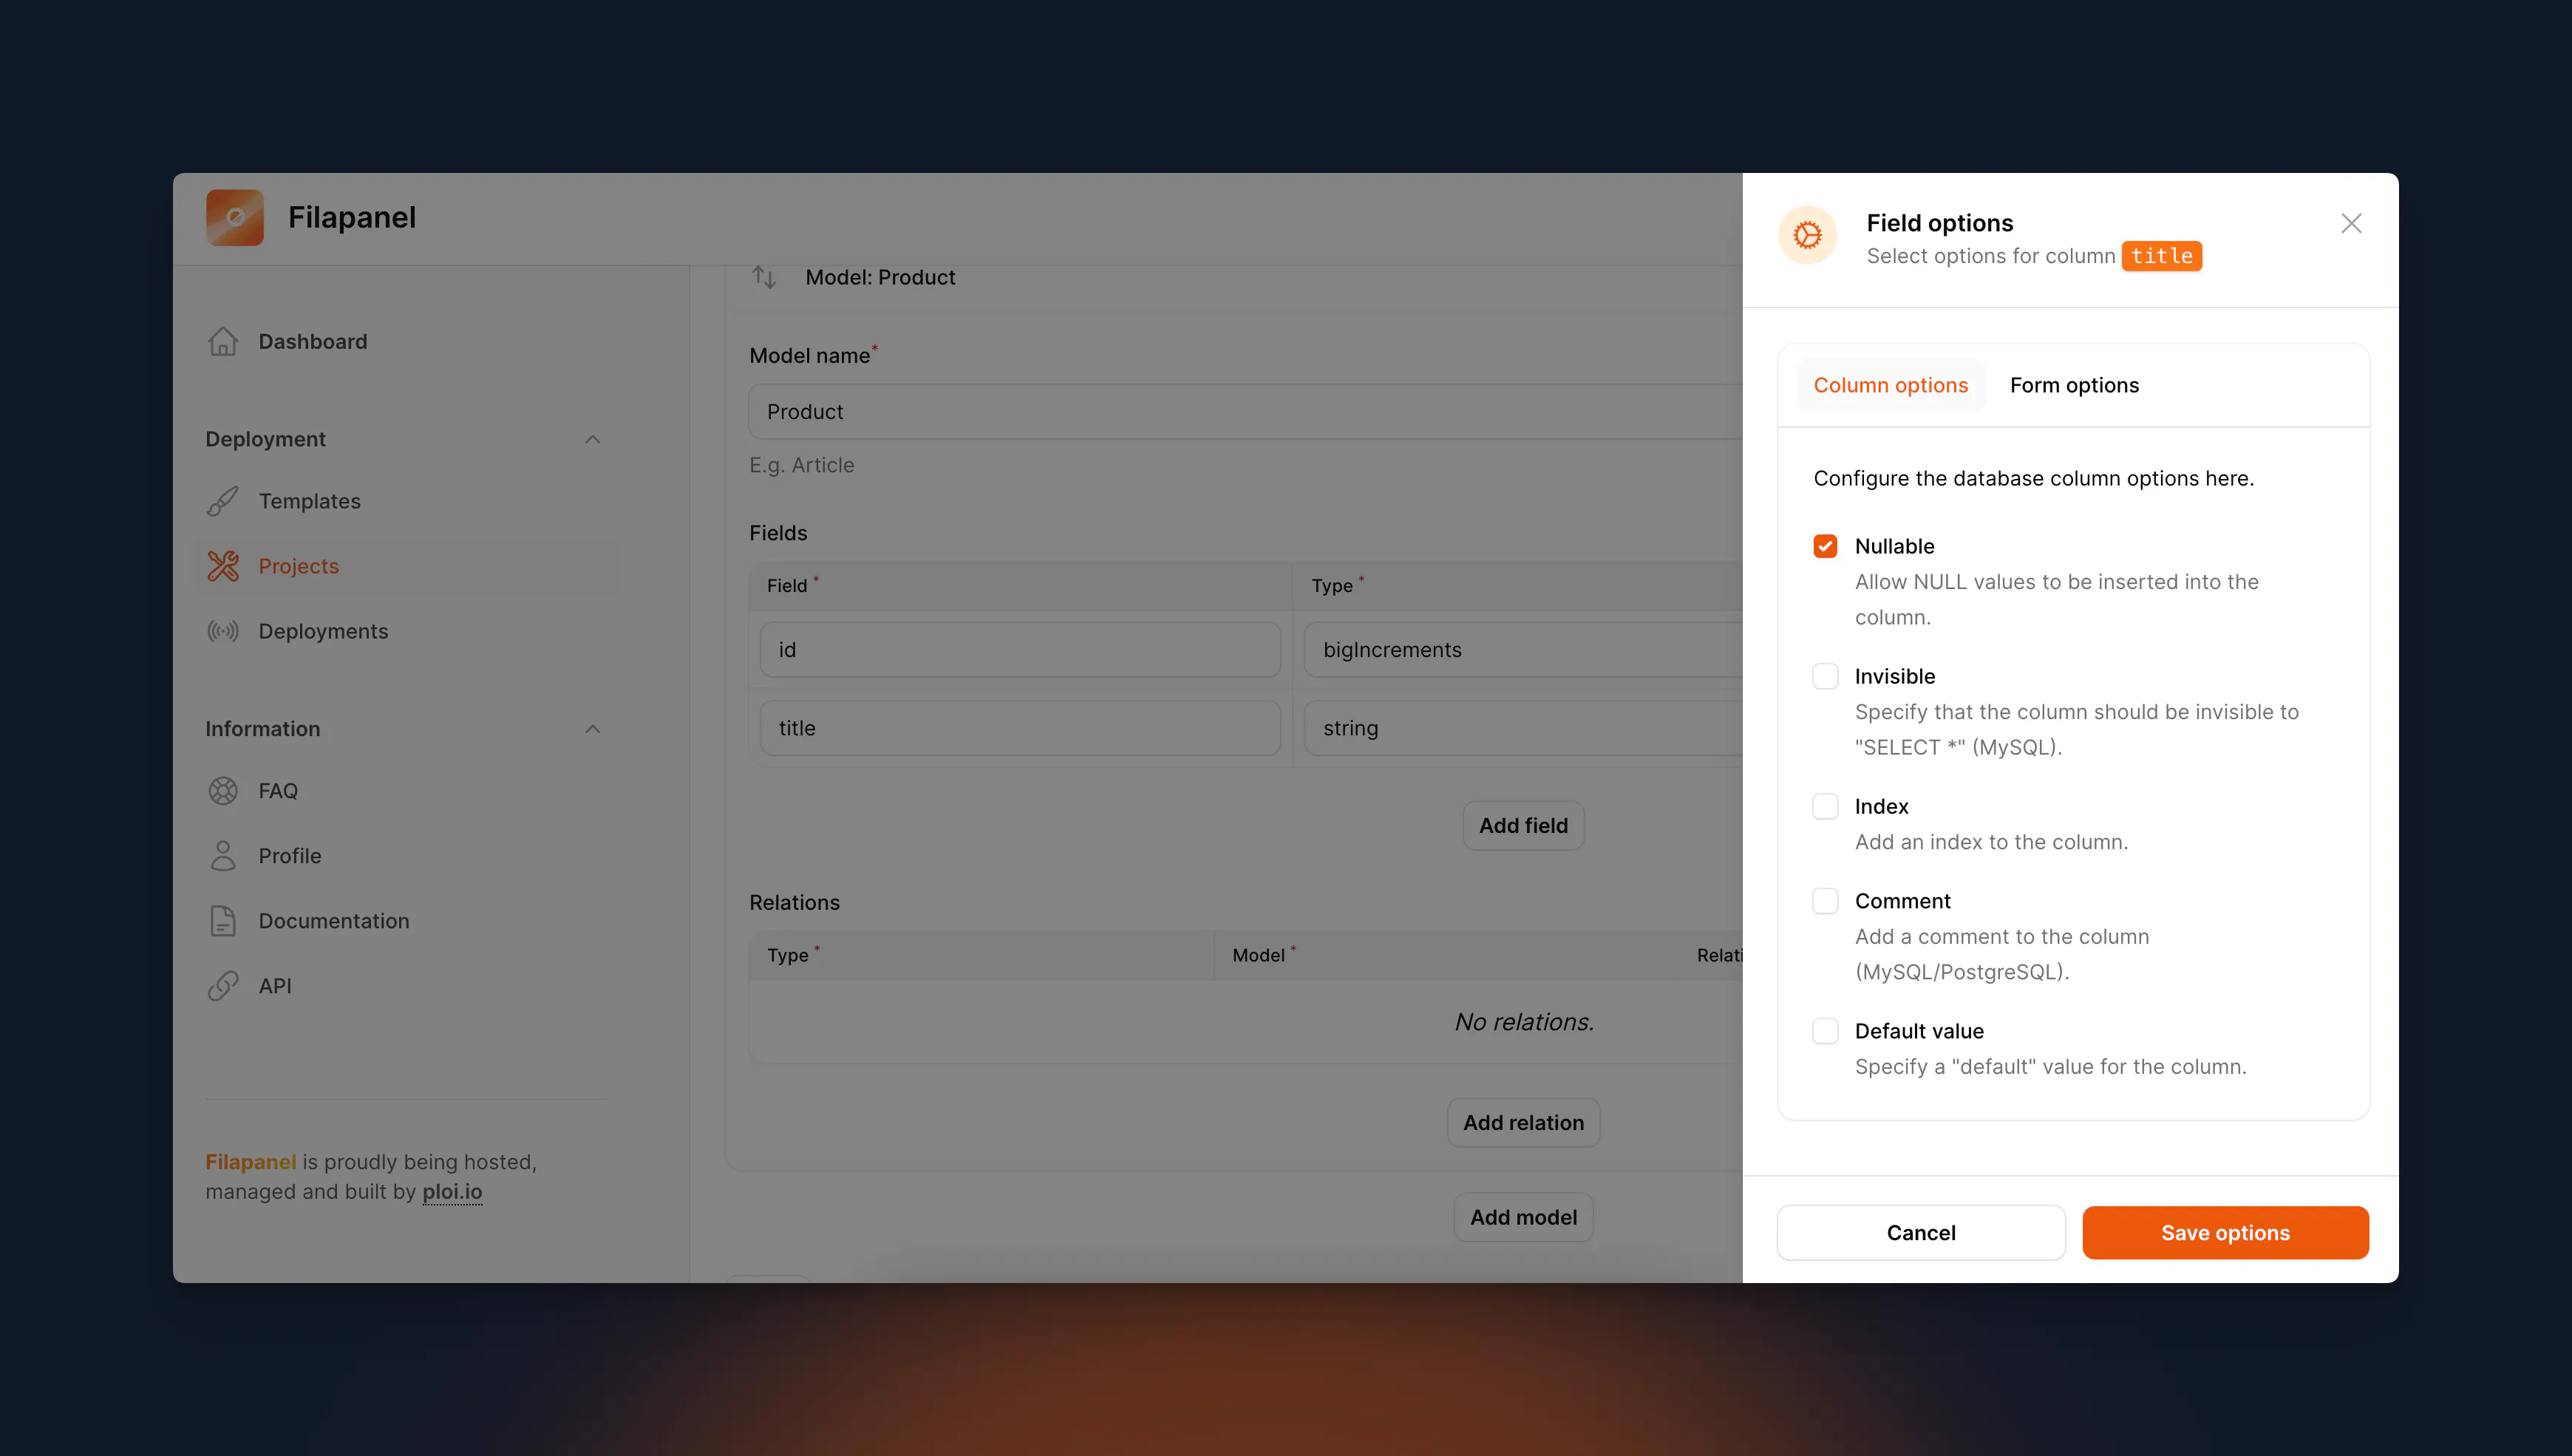Check the Index option

[1826, 806]
